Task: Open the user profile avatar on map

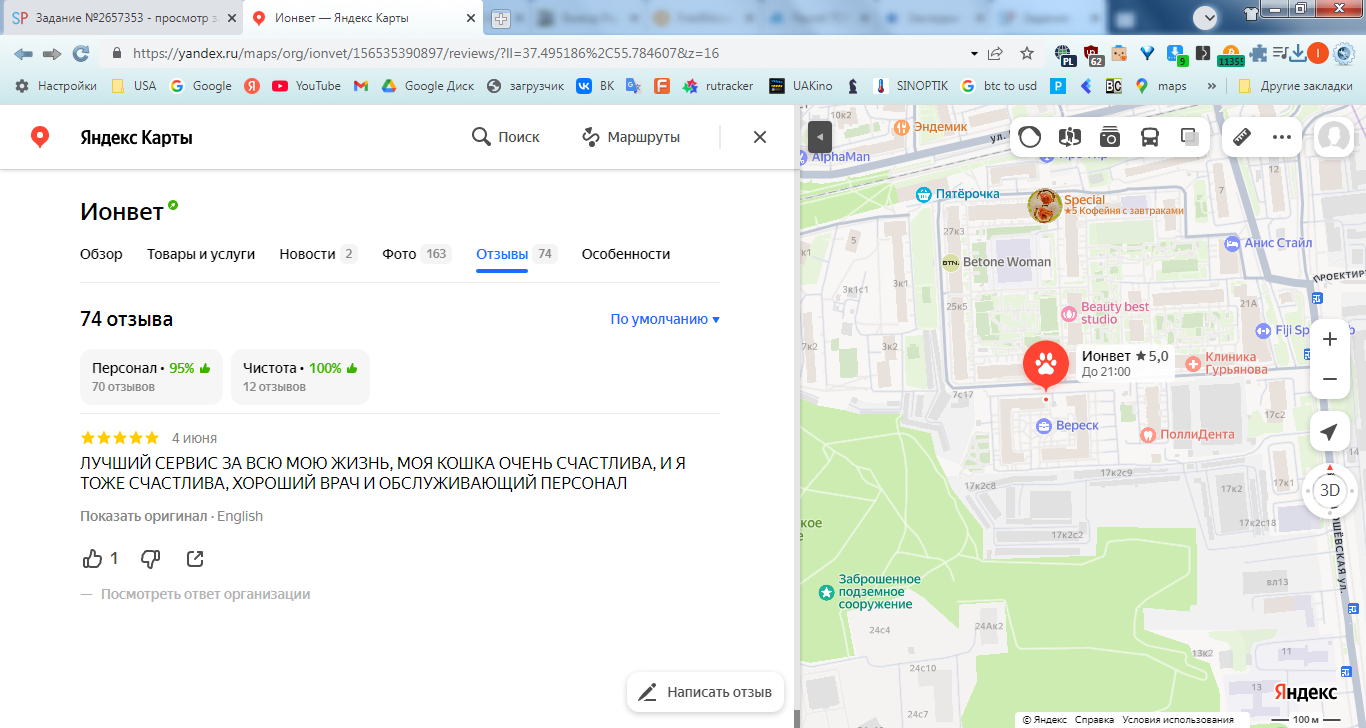Action: [1334, 137]
